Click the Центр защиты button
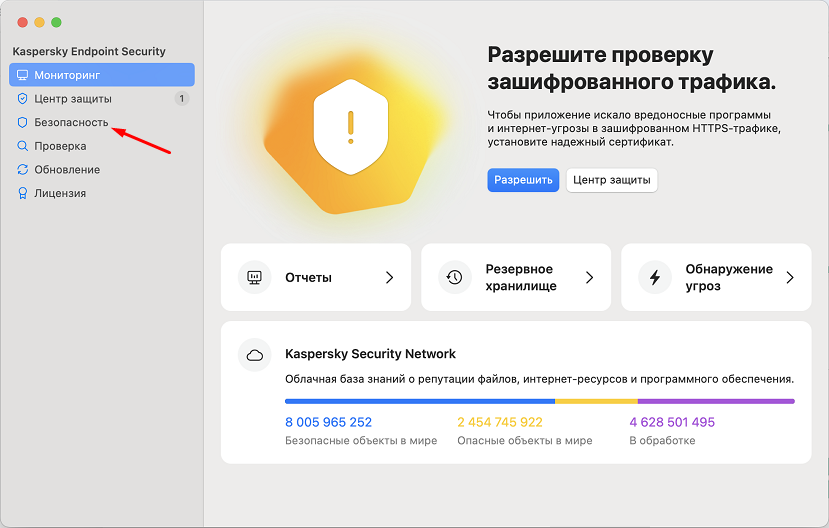The width and height of the screenshot is (829, 528). click(x=612, y=180)
